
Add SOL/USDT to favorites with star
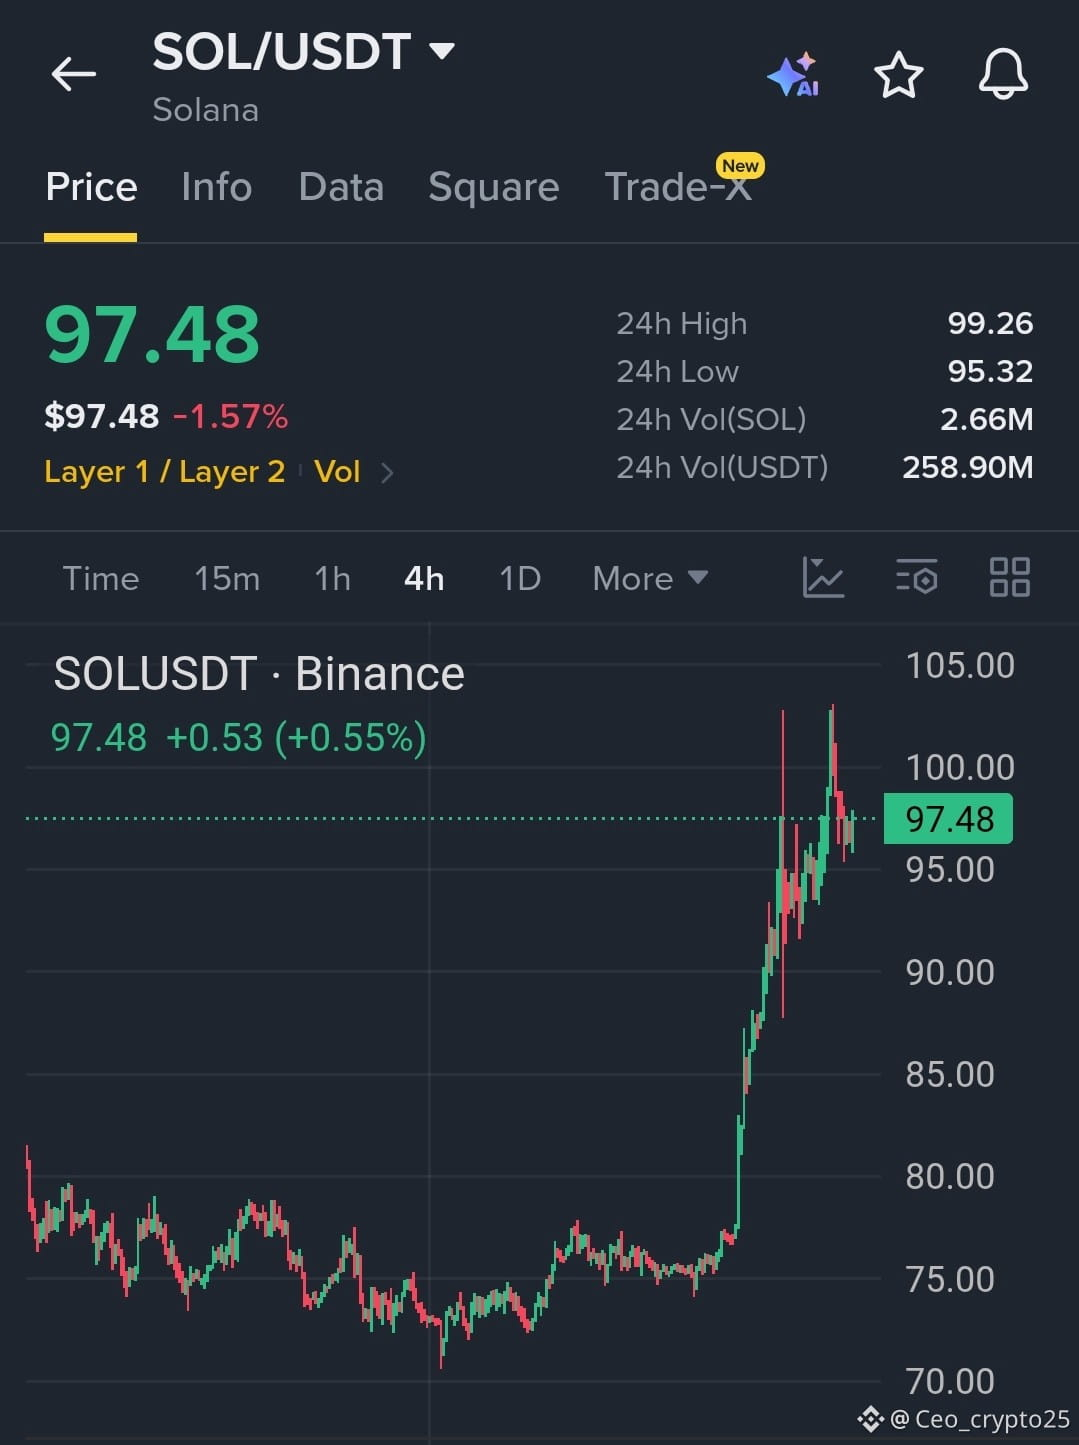click(898, 75)
